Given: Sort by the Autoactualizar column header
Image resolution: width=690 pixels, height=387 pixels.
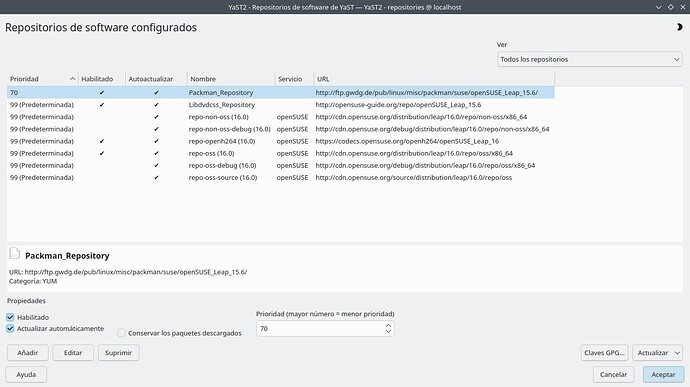Looking at the screenshot, I should pyautogui.click(x=156, y=79).
